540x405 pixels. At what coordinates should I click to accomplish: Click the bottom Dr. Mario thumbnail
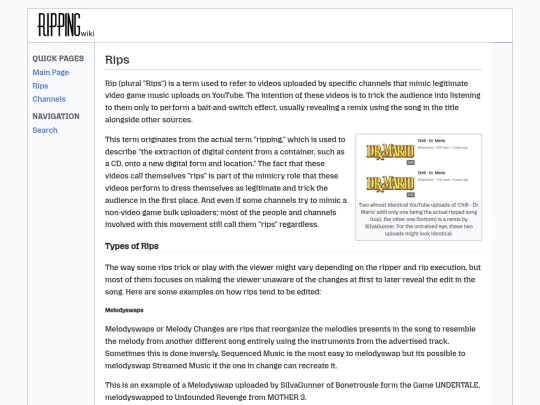pos(390,184)
